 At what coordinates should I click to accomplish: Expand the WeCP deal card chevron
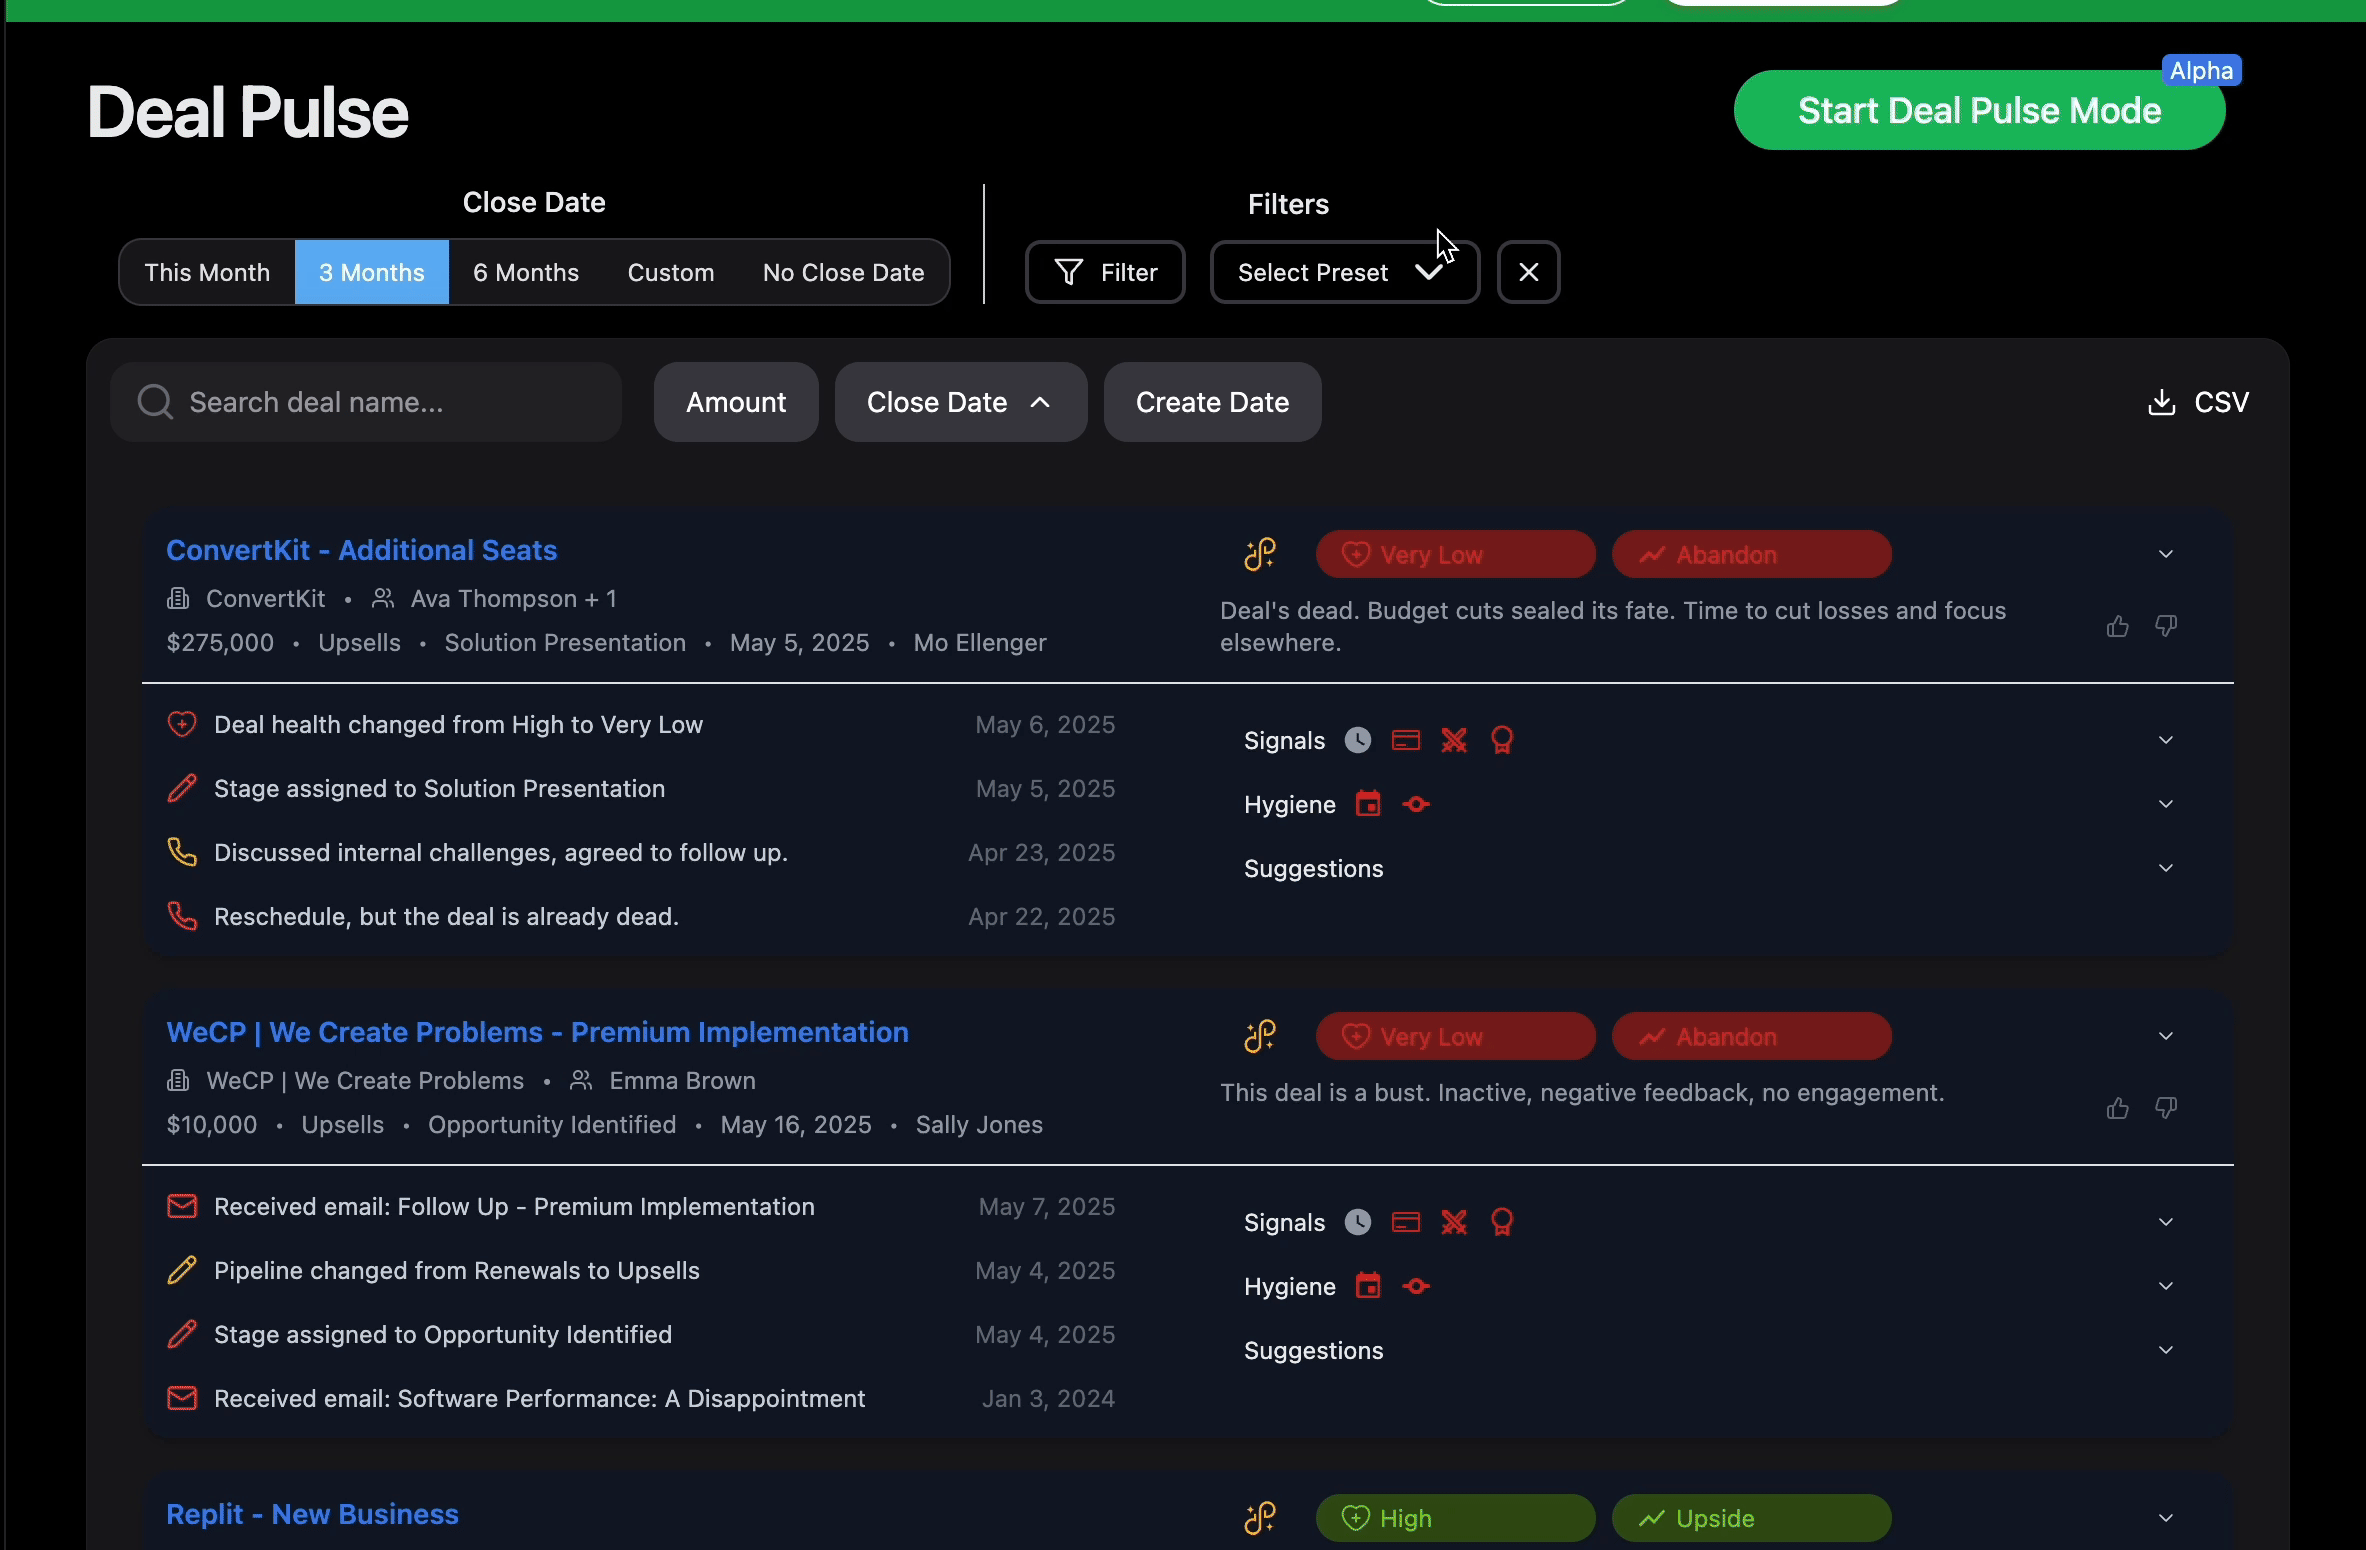[x=2166, y=1036]
